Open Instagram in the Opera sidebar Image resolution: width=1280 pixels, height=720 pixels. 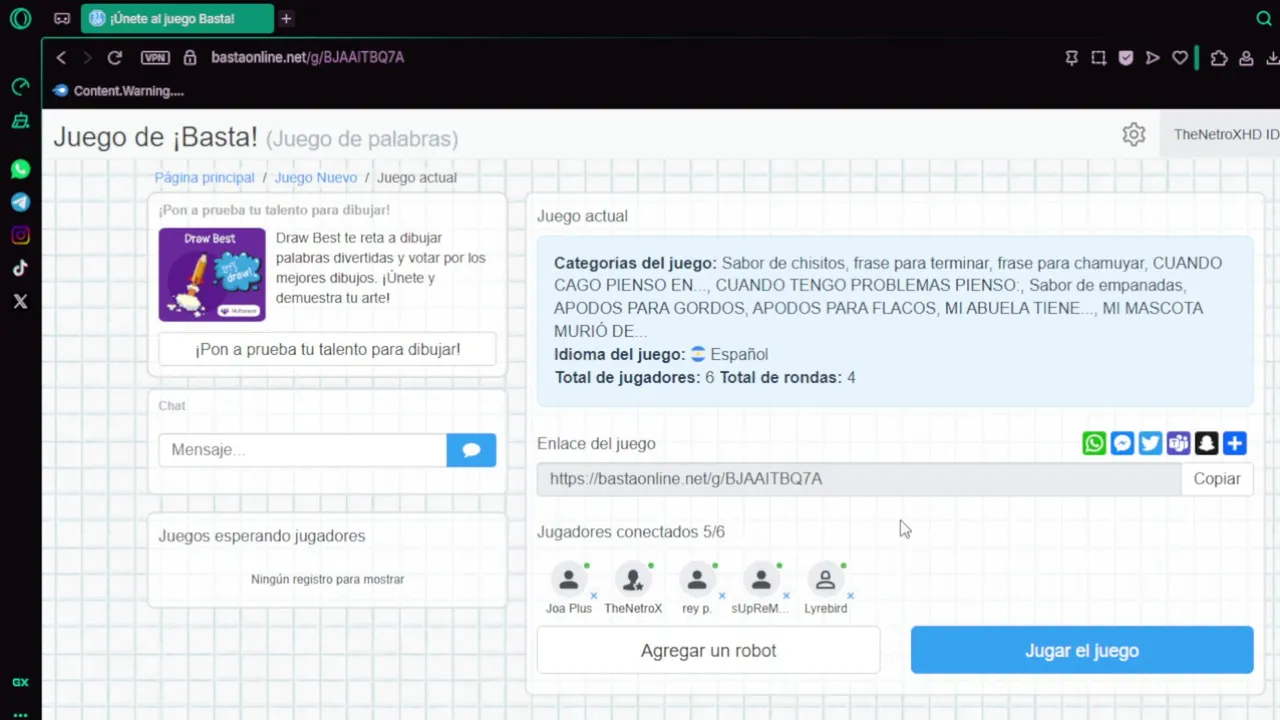pos(20,235)
